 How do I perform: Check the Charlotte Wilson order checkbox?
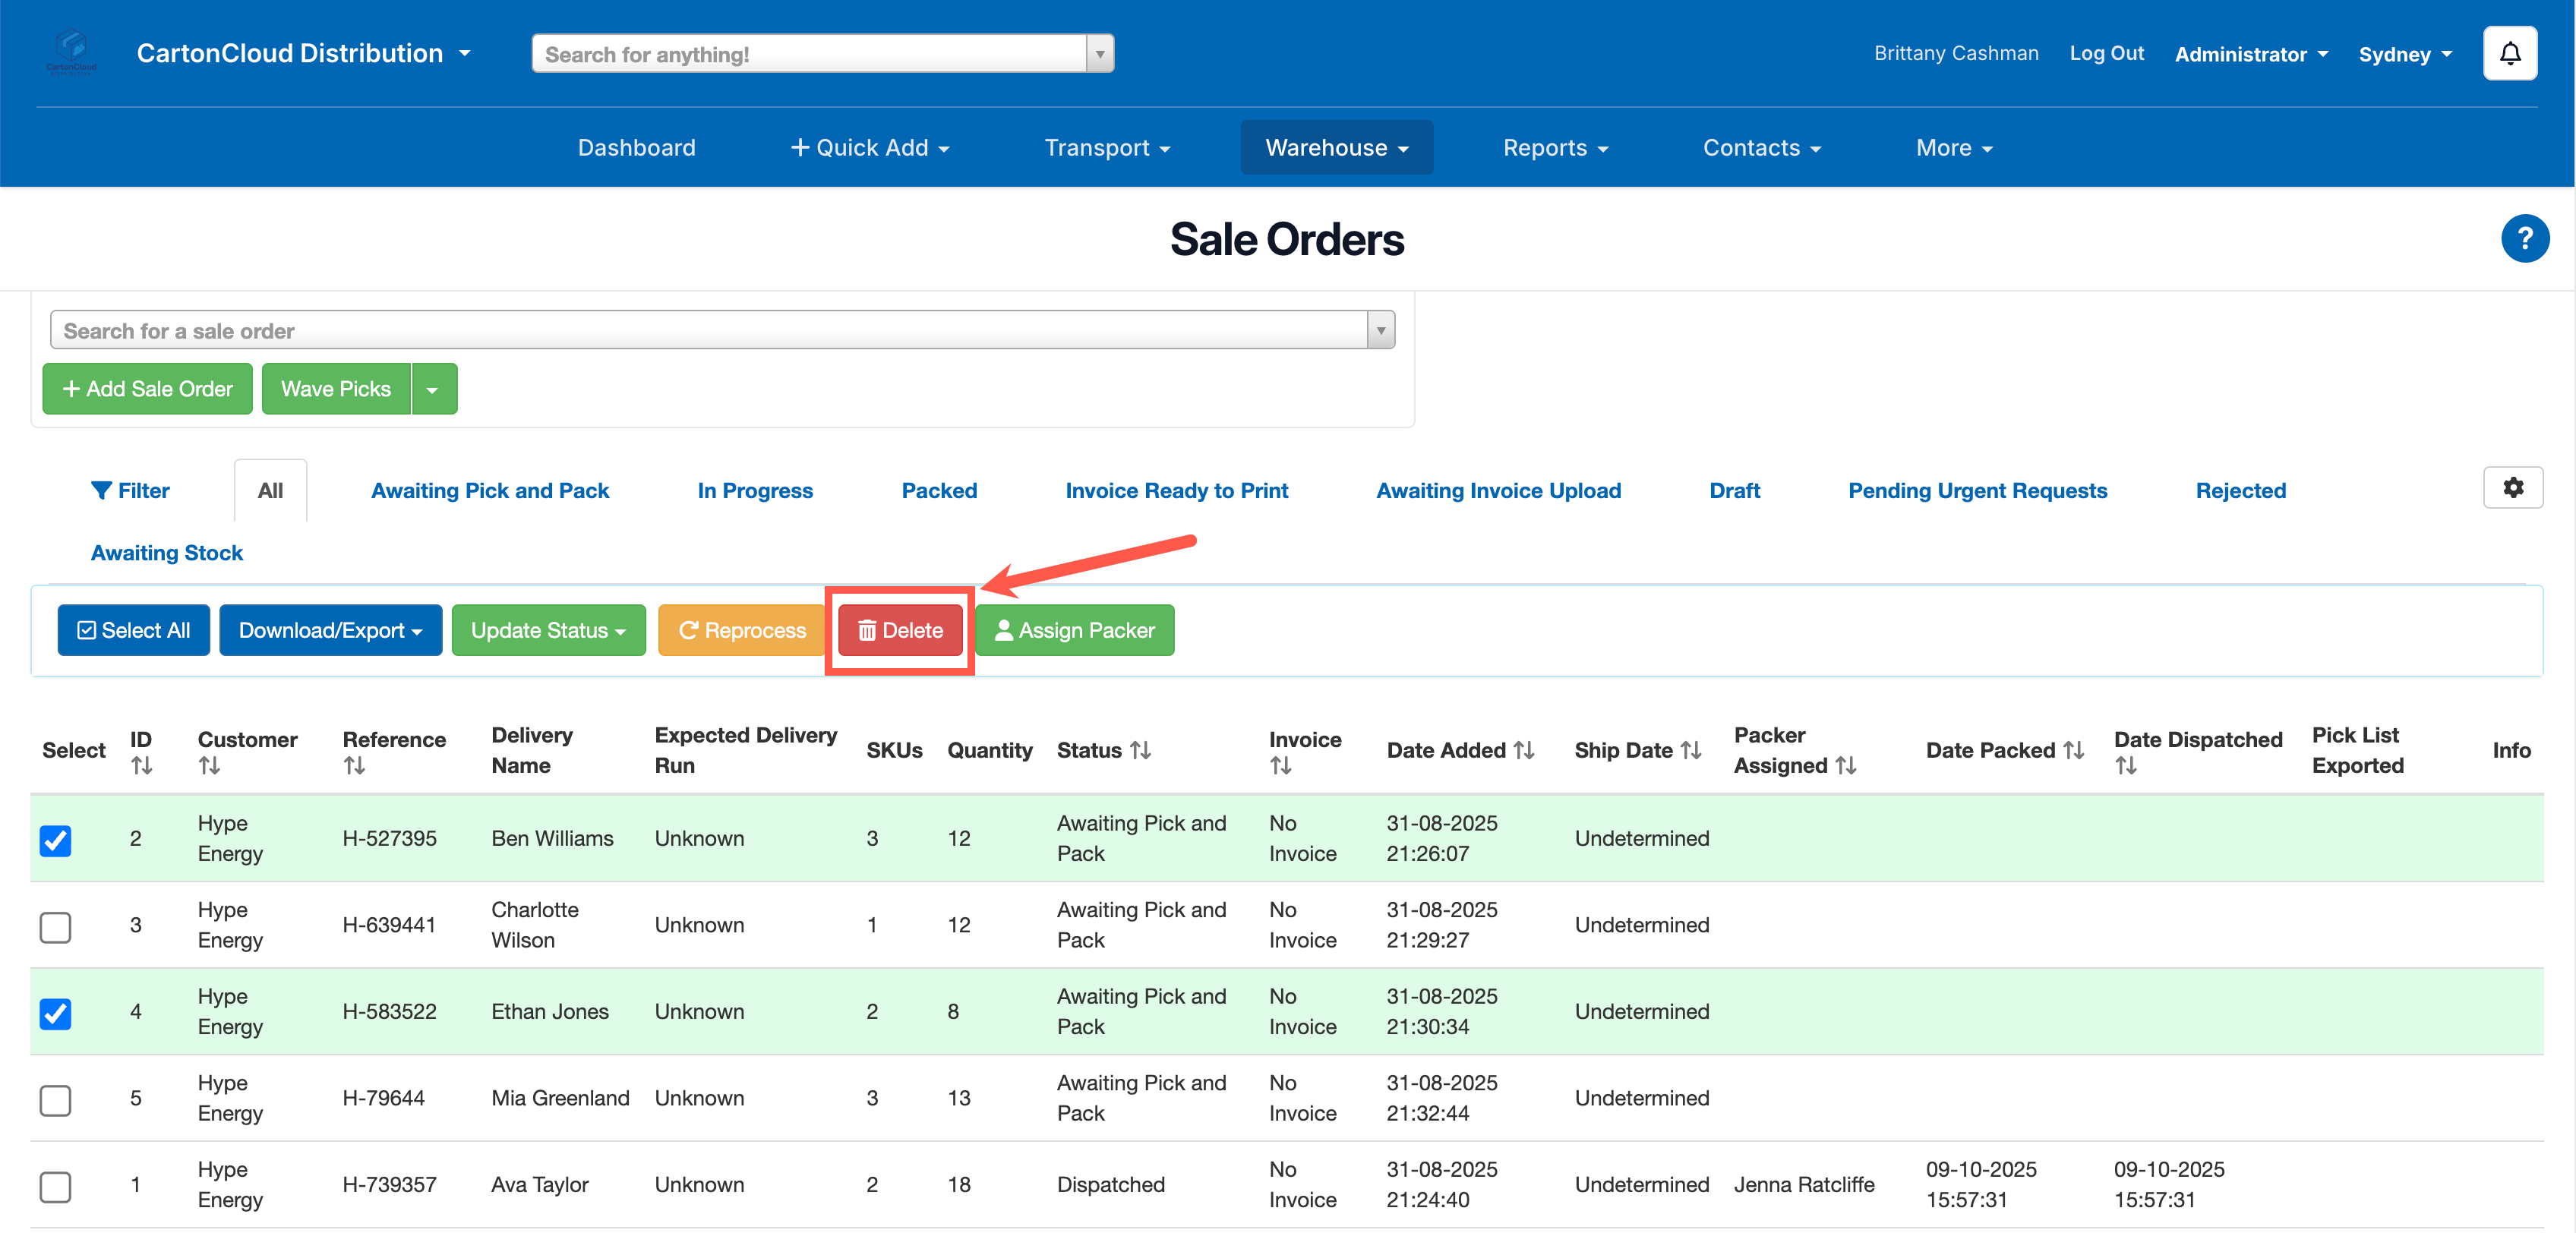tap(56, 926)
